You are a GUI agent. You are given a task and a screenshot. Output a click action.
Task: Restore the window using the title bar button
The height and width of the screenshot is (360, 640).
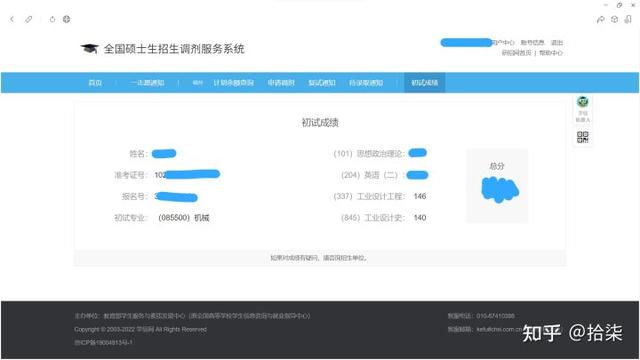pyautogui.click(x=619, y=5)
